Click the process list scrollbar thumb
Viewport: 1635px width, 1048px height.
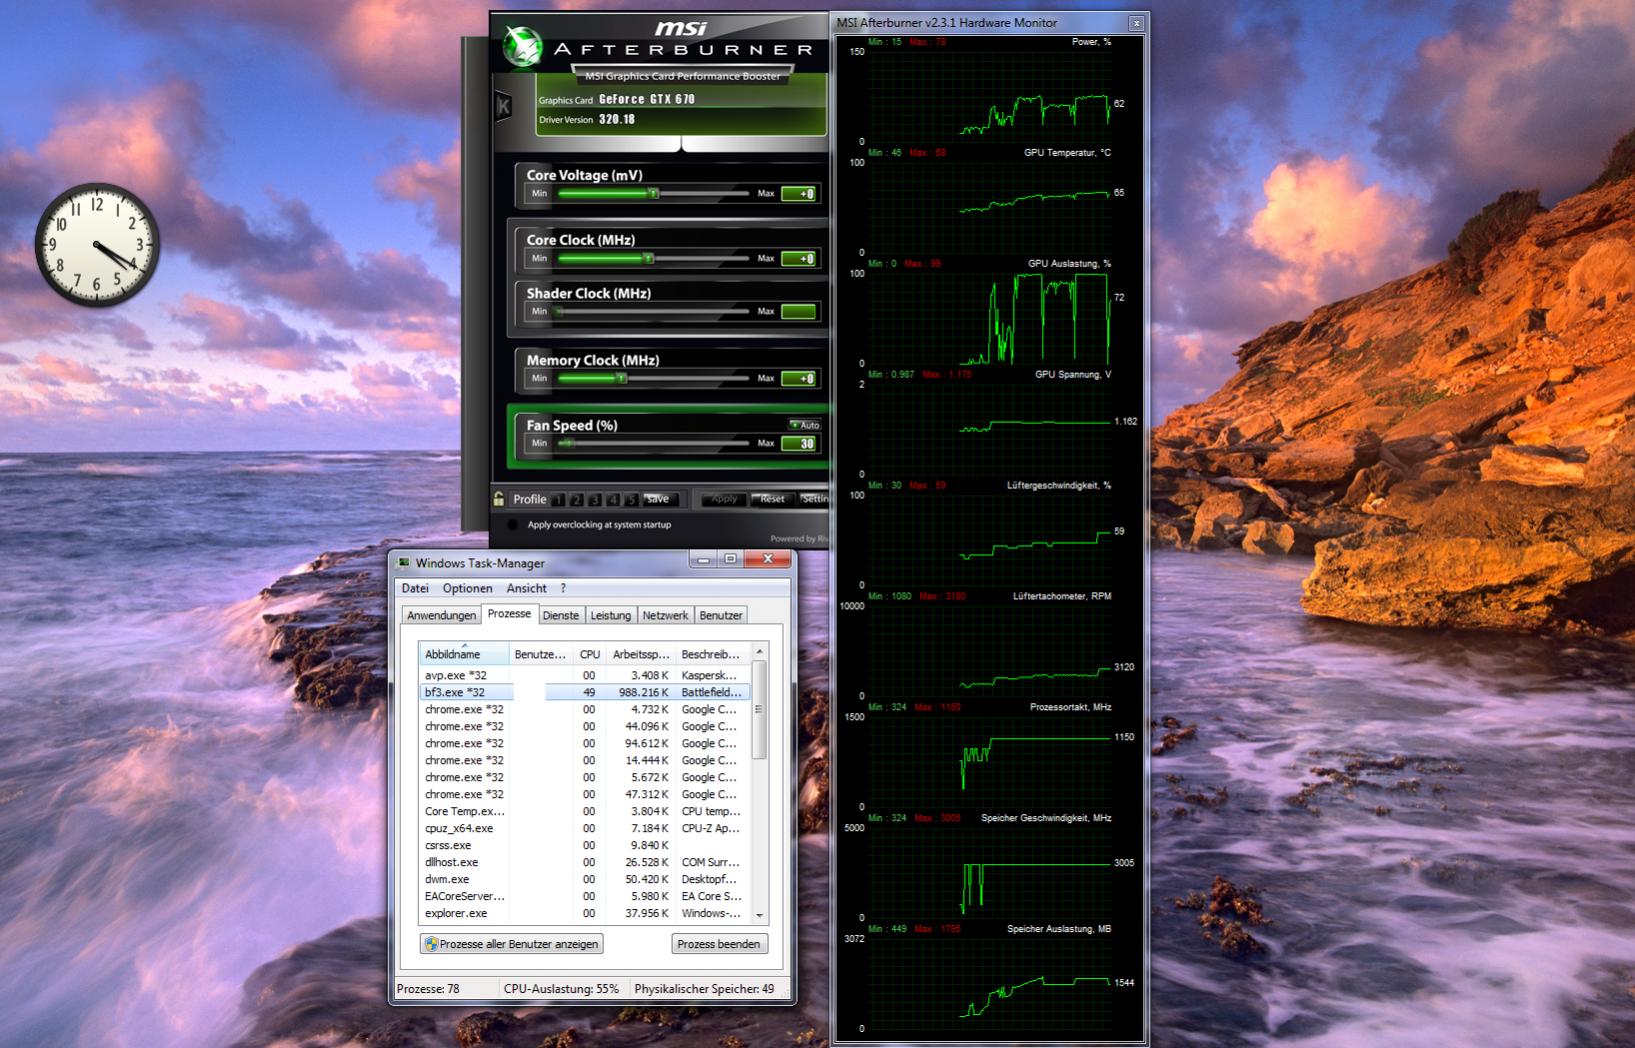point(759,710)
